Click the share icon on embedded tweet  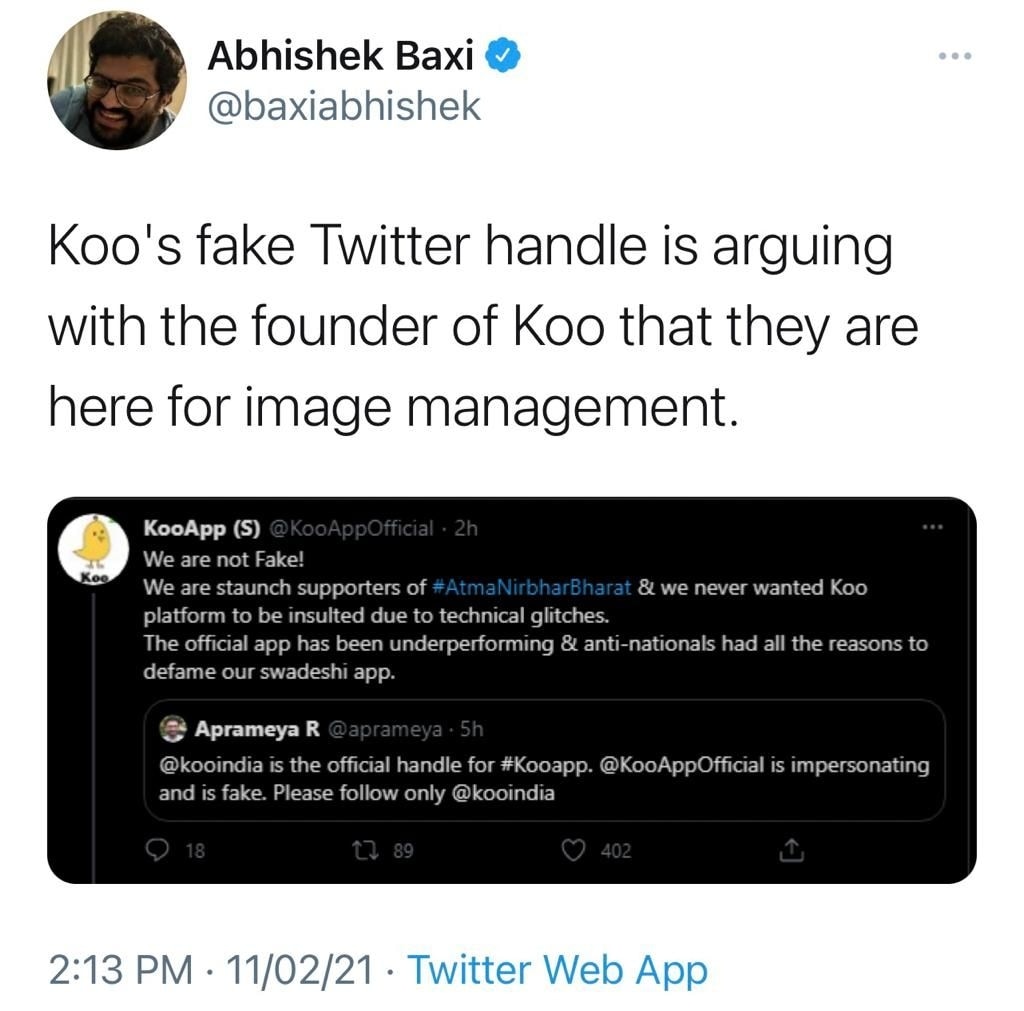click(790, 850)
